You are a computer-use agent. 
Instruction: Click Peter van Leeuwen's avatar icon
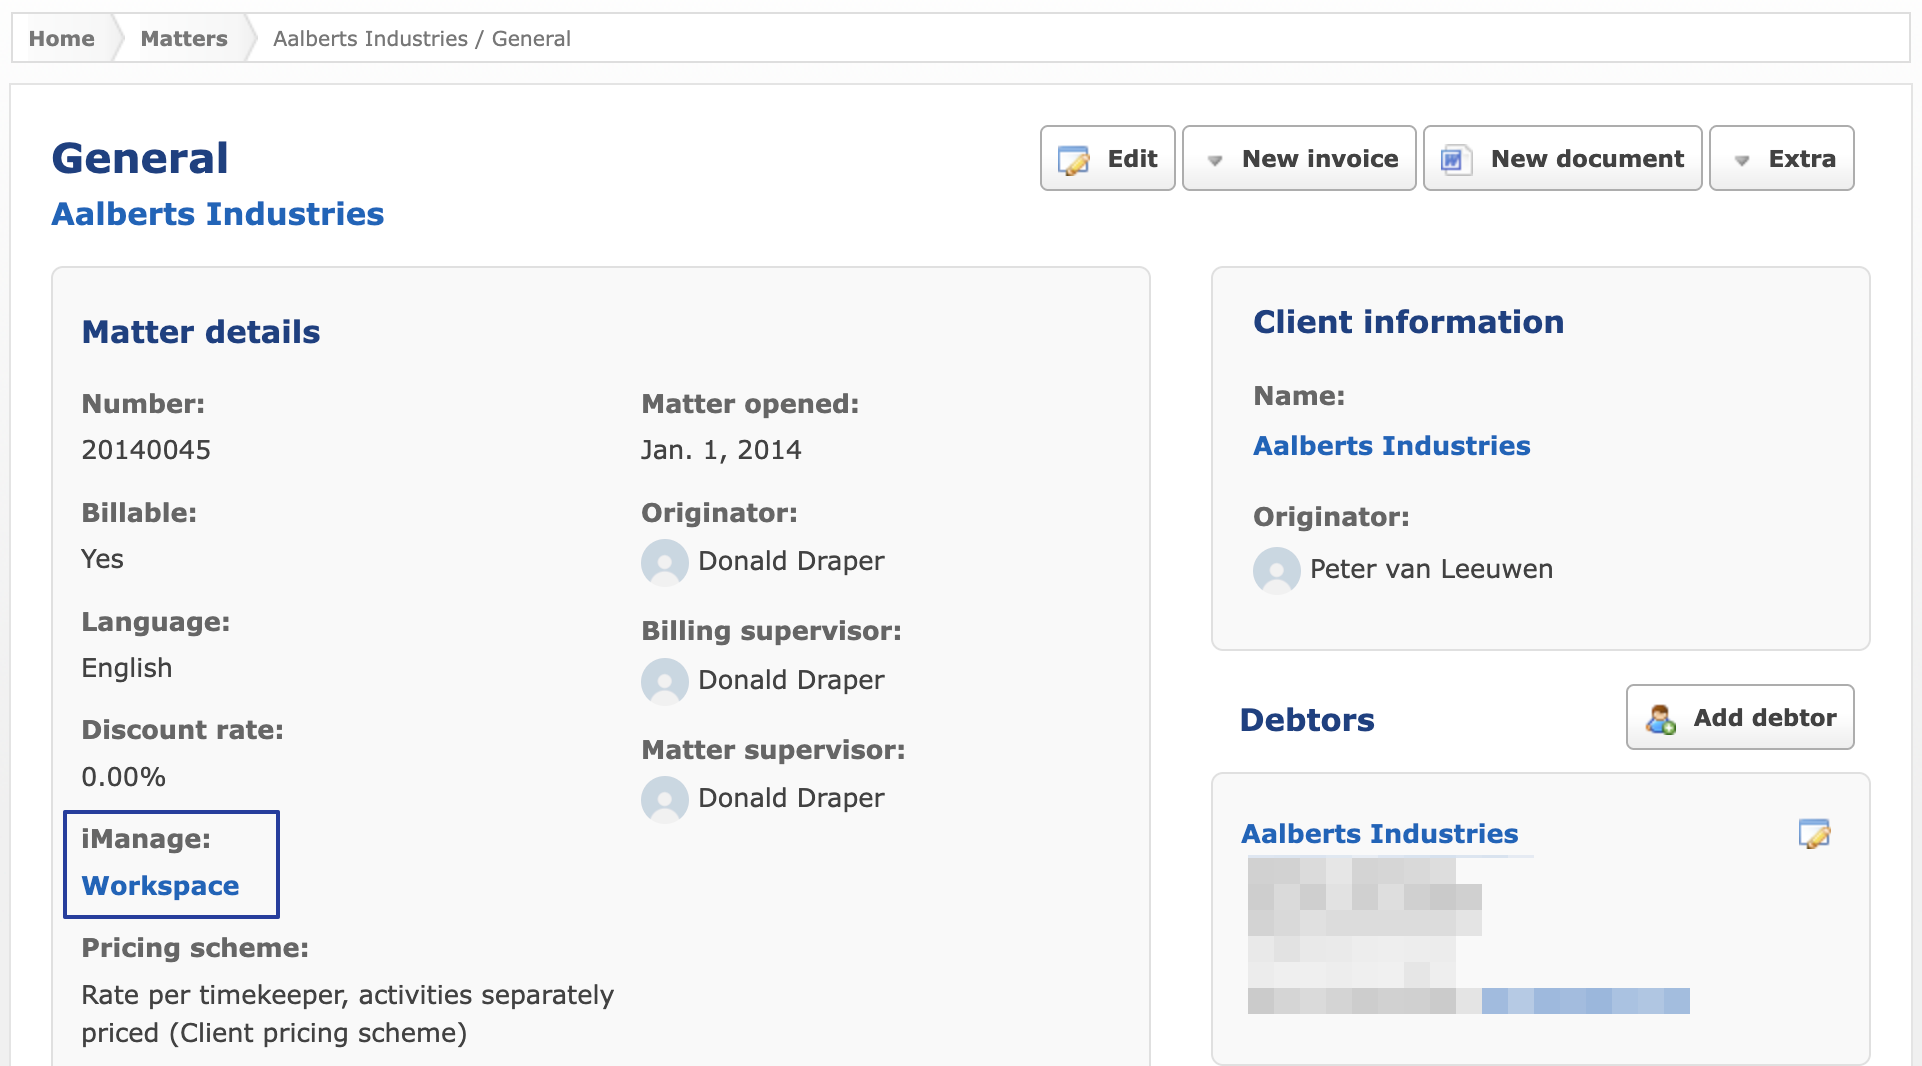click(x=1277, y=570)
